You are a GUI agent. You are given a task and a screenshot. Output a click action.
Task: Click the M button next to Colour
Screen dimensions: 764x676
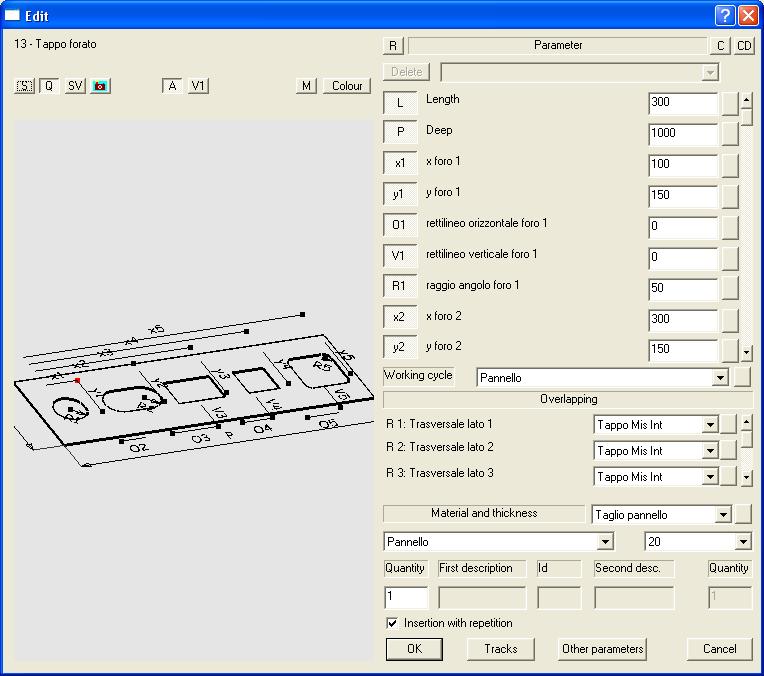307,86
